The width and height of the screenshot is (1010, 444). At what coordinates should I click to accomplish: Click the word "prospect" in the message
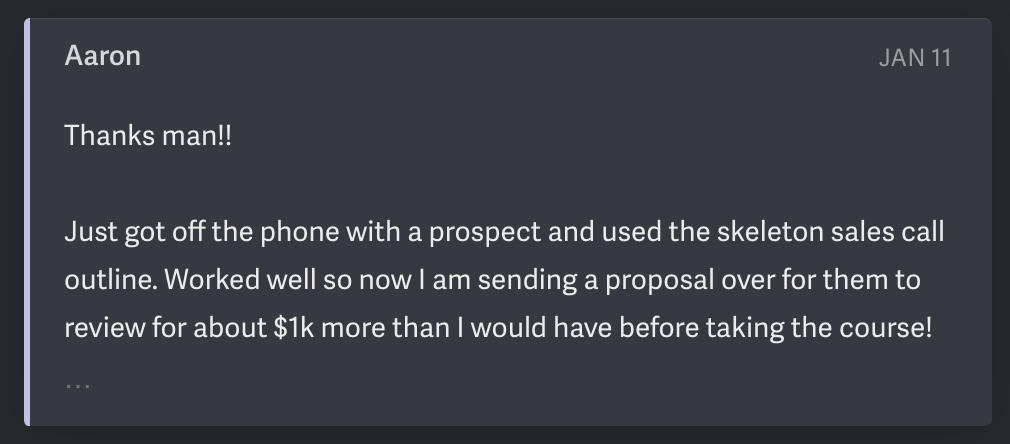click(485, 233)
